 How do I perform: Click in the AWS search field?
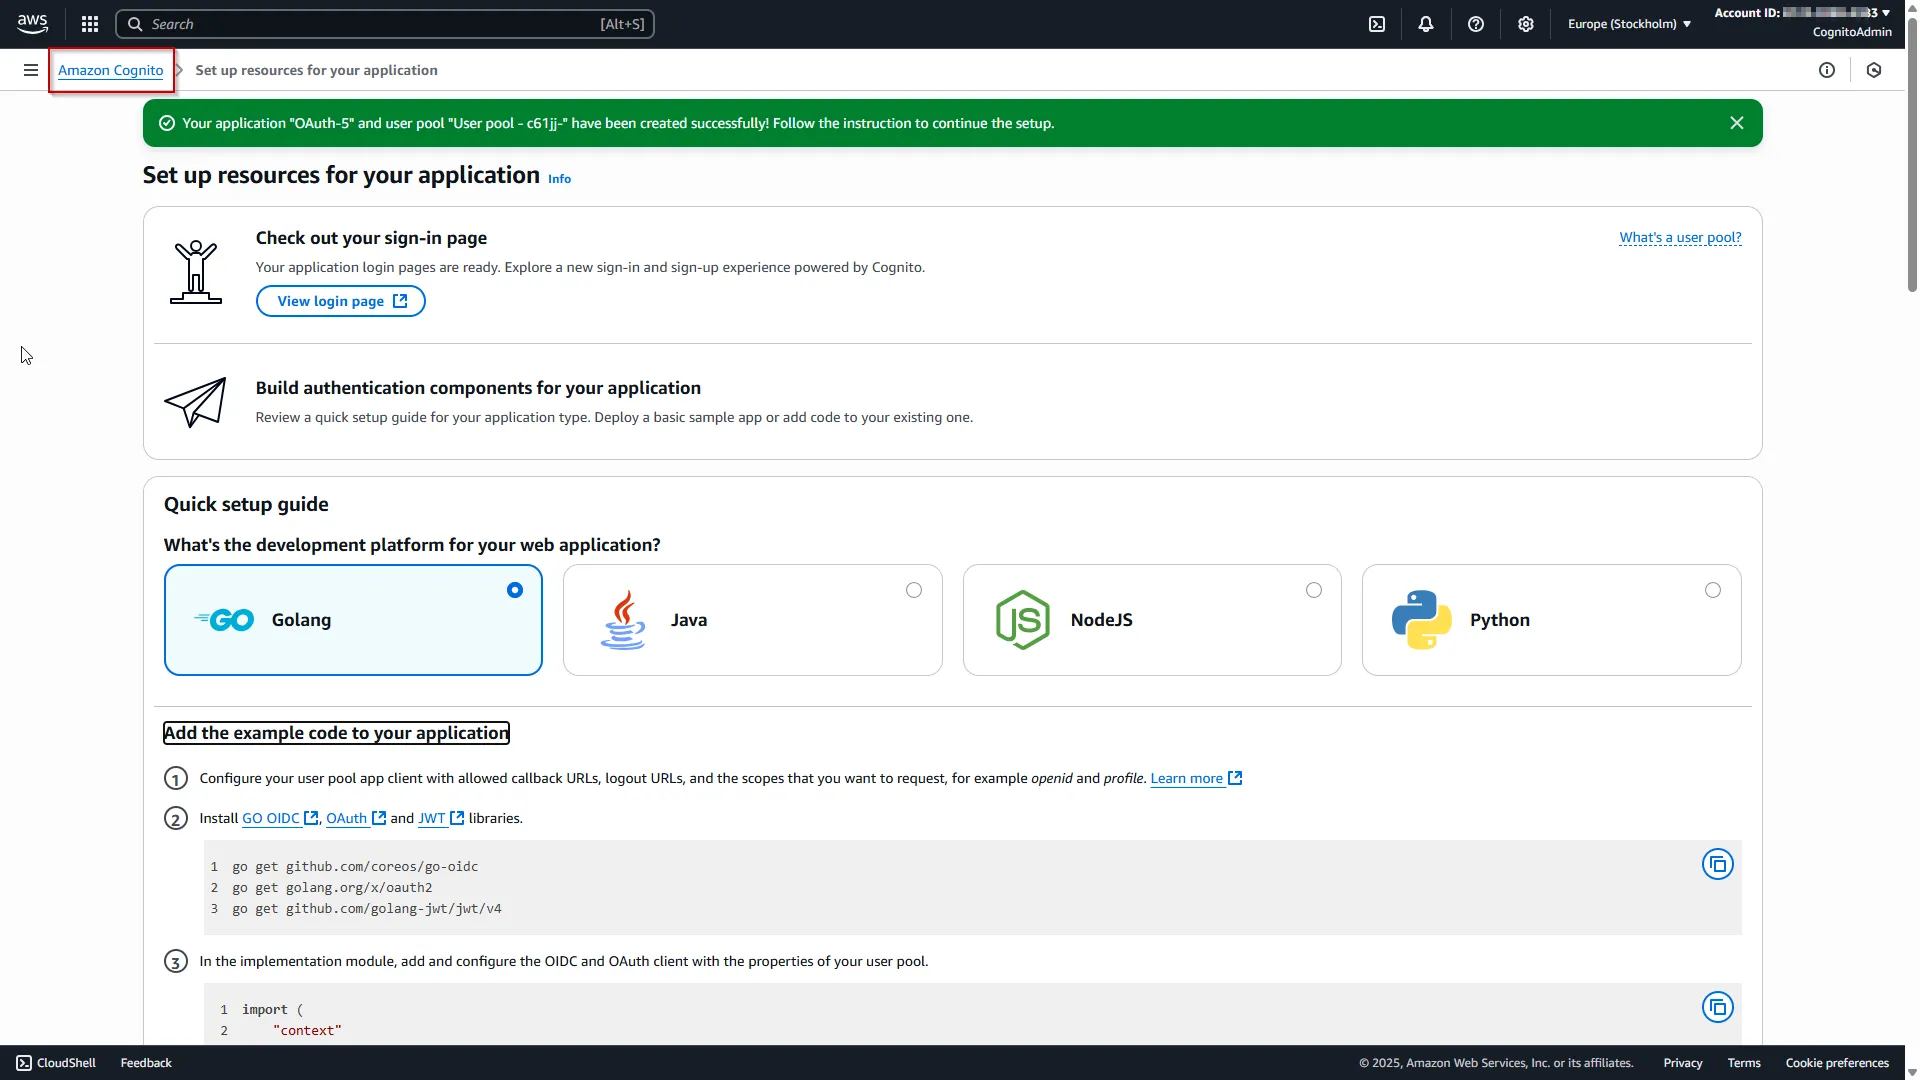(385, 24)
